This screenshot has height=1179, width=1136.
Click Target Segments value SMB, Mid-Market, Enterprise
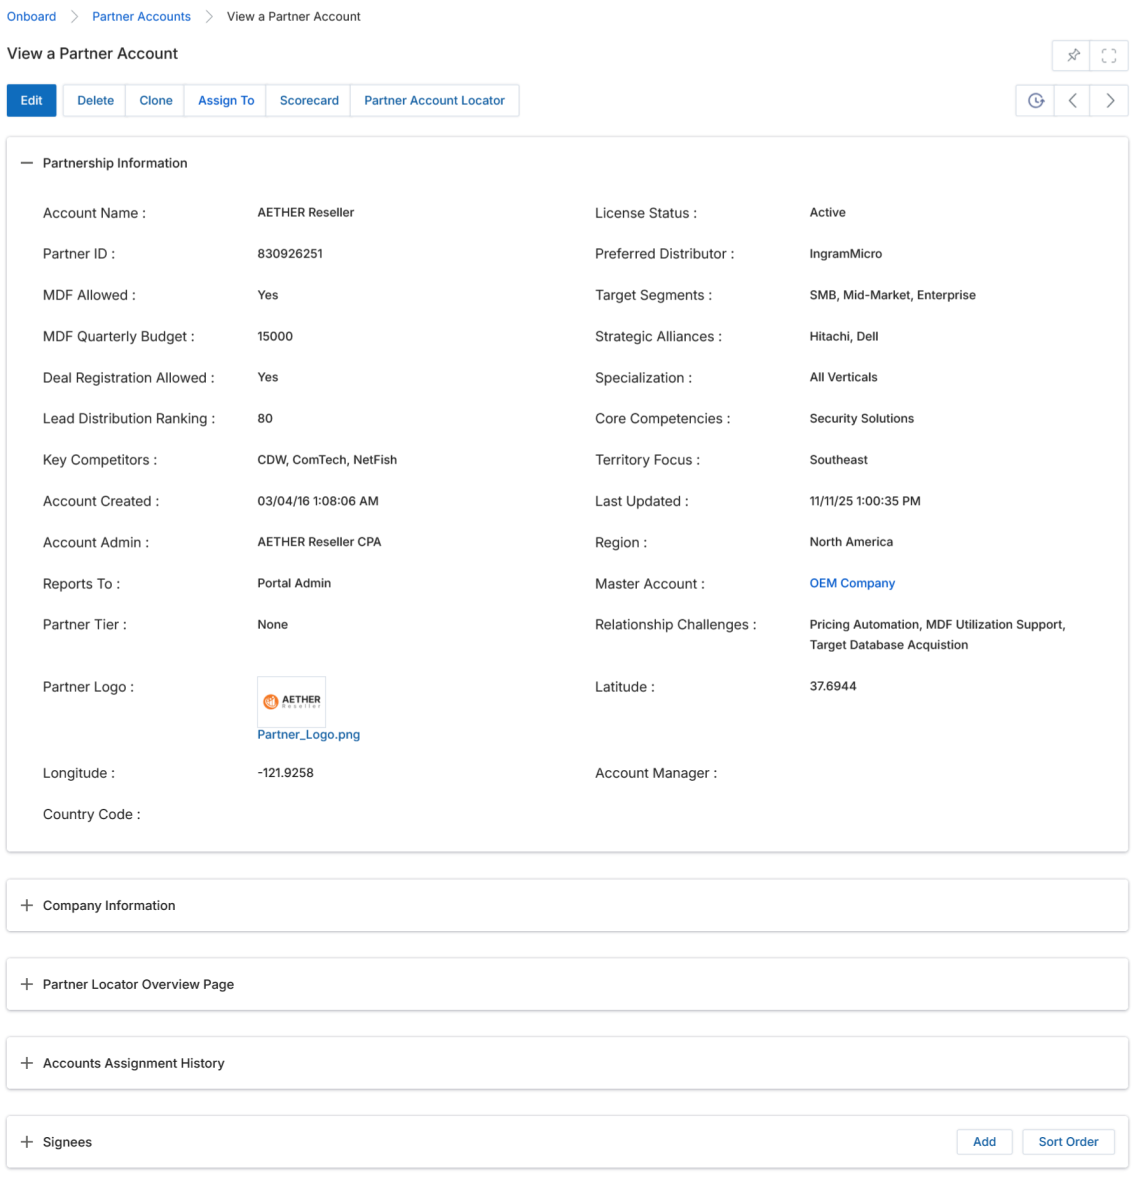(x=892, y=296)
